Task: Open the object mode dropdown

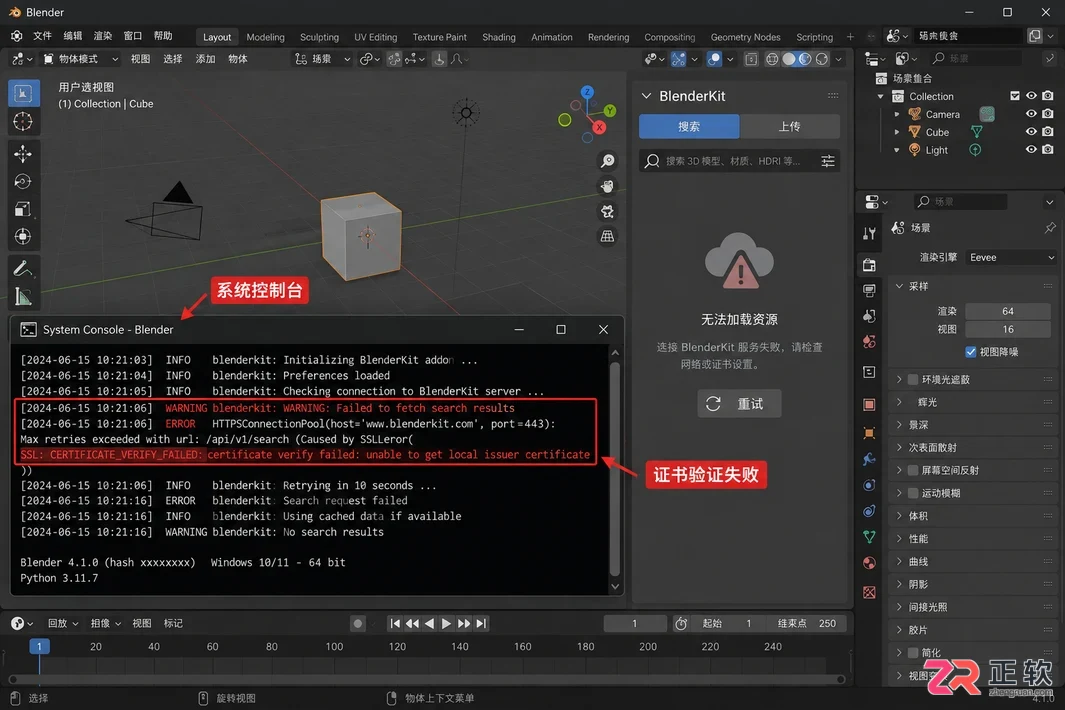Action: [x=80, y=59]
